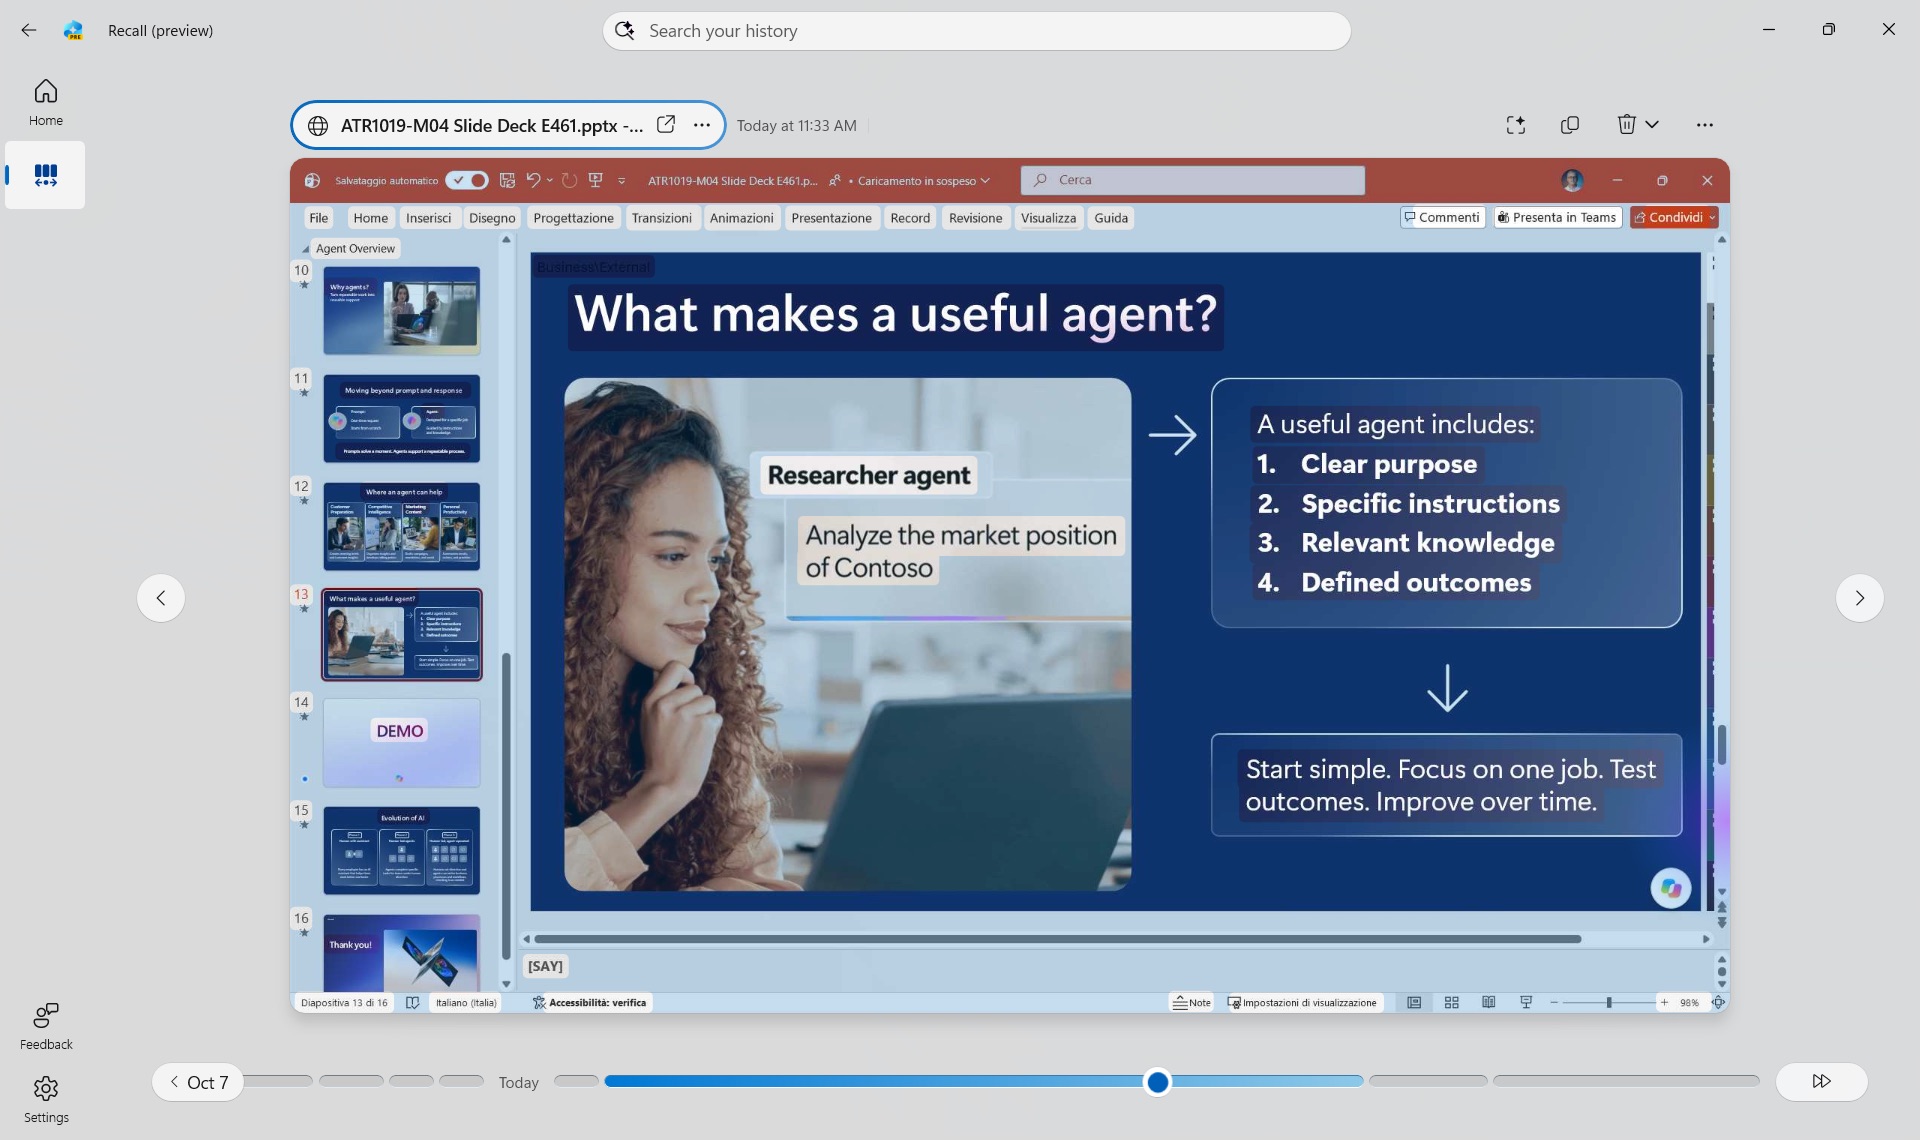The image size is (1920, 1140).
Task: Activate Click to Do sparkle icon
Action: pos(1515,125)
